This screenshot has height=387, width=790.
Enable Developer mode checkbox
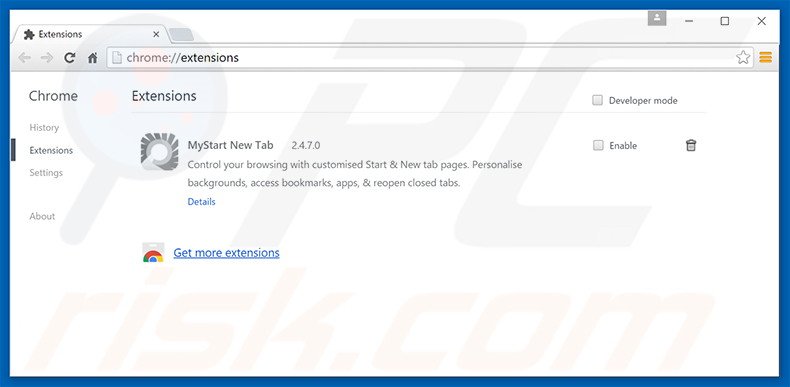598,100
